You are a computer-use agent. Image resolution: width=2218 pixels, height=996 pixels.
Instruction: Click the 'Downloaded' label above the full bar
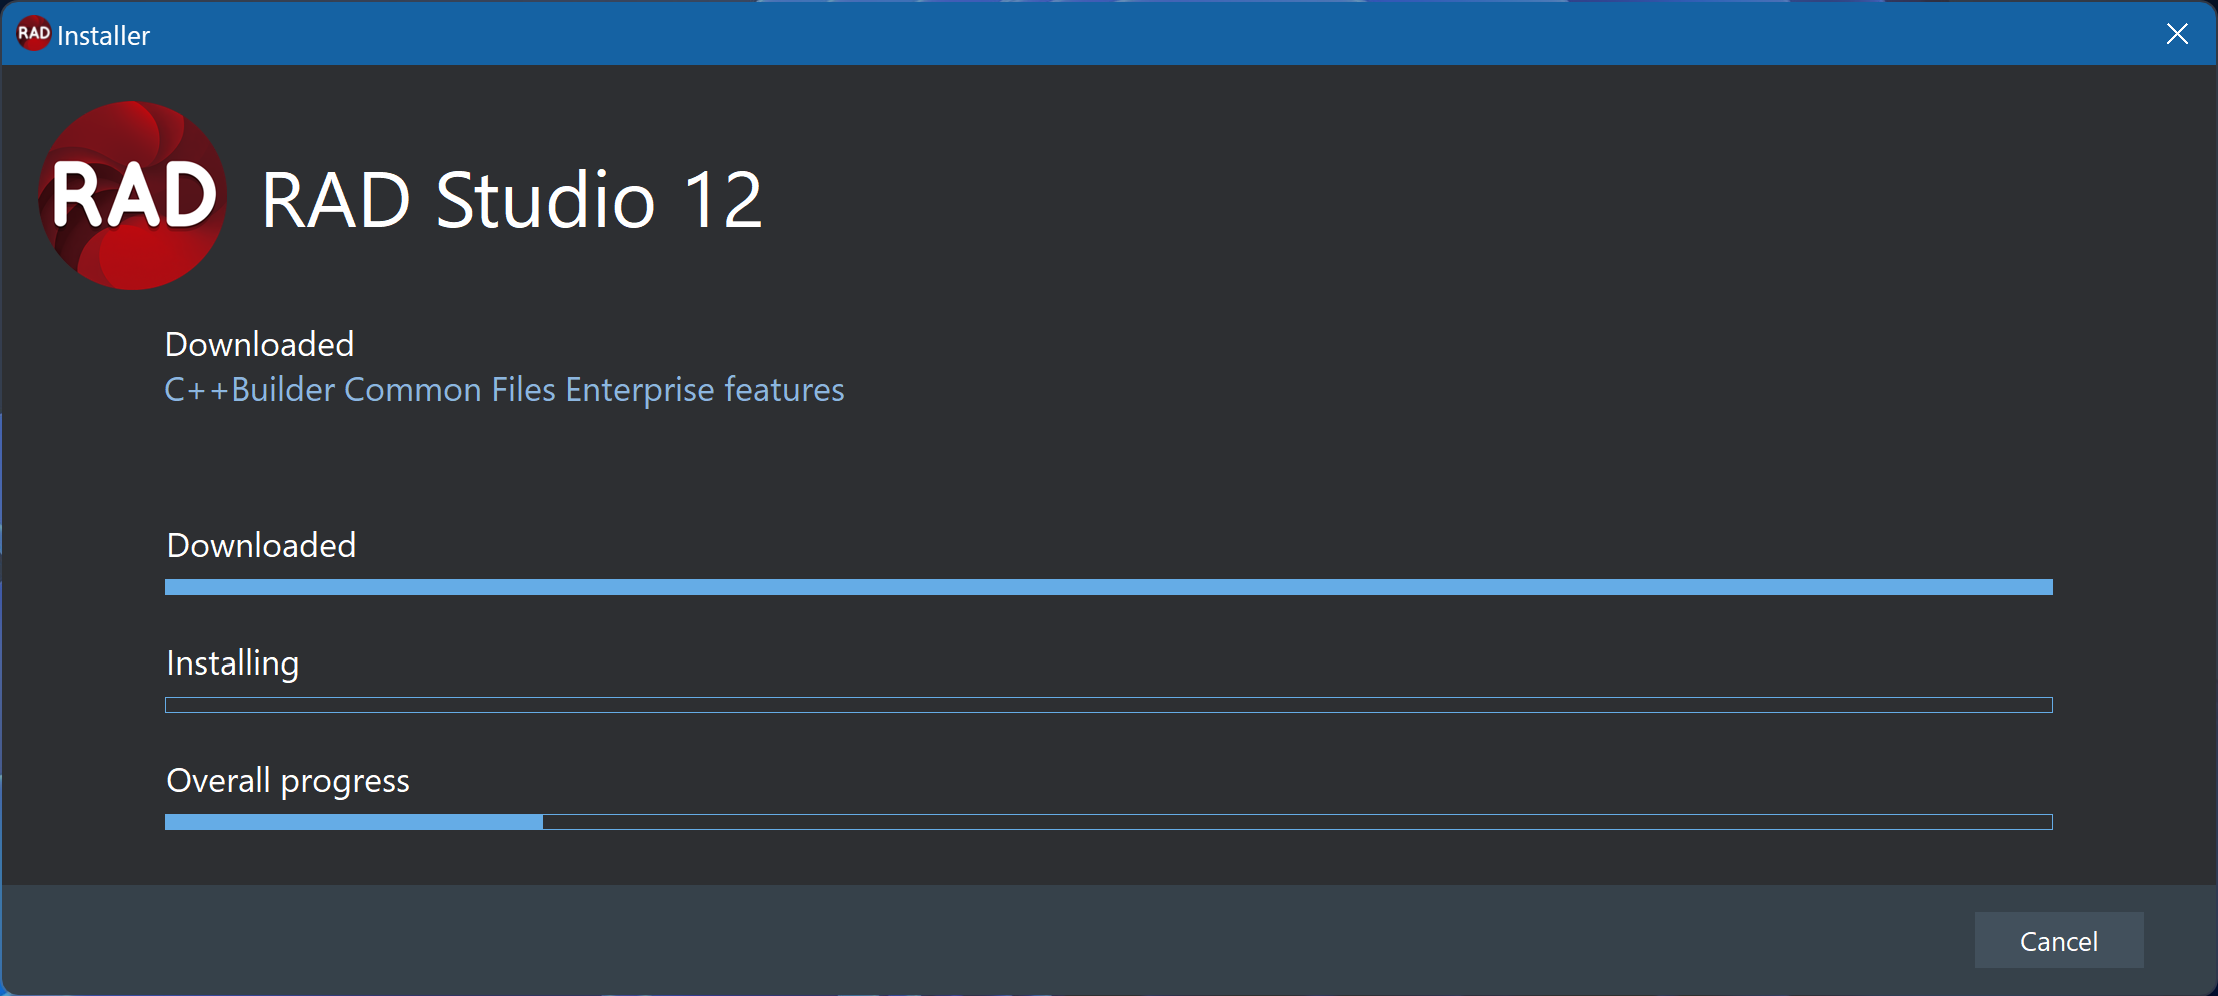click(261, 545)
